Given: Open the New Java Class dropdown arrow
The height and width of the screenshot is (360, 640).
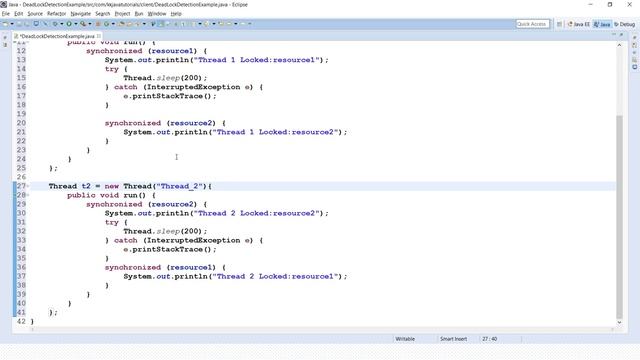Looking at the screenshot, I should click(x=113, y=24).
